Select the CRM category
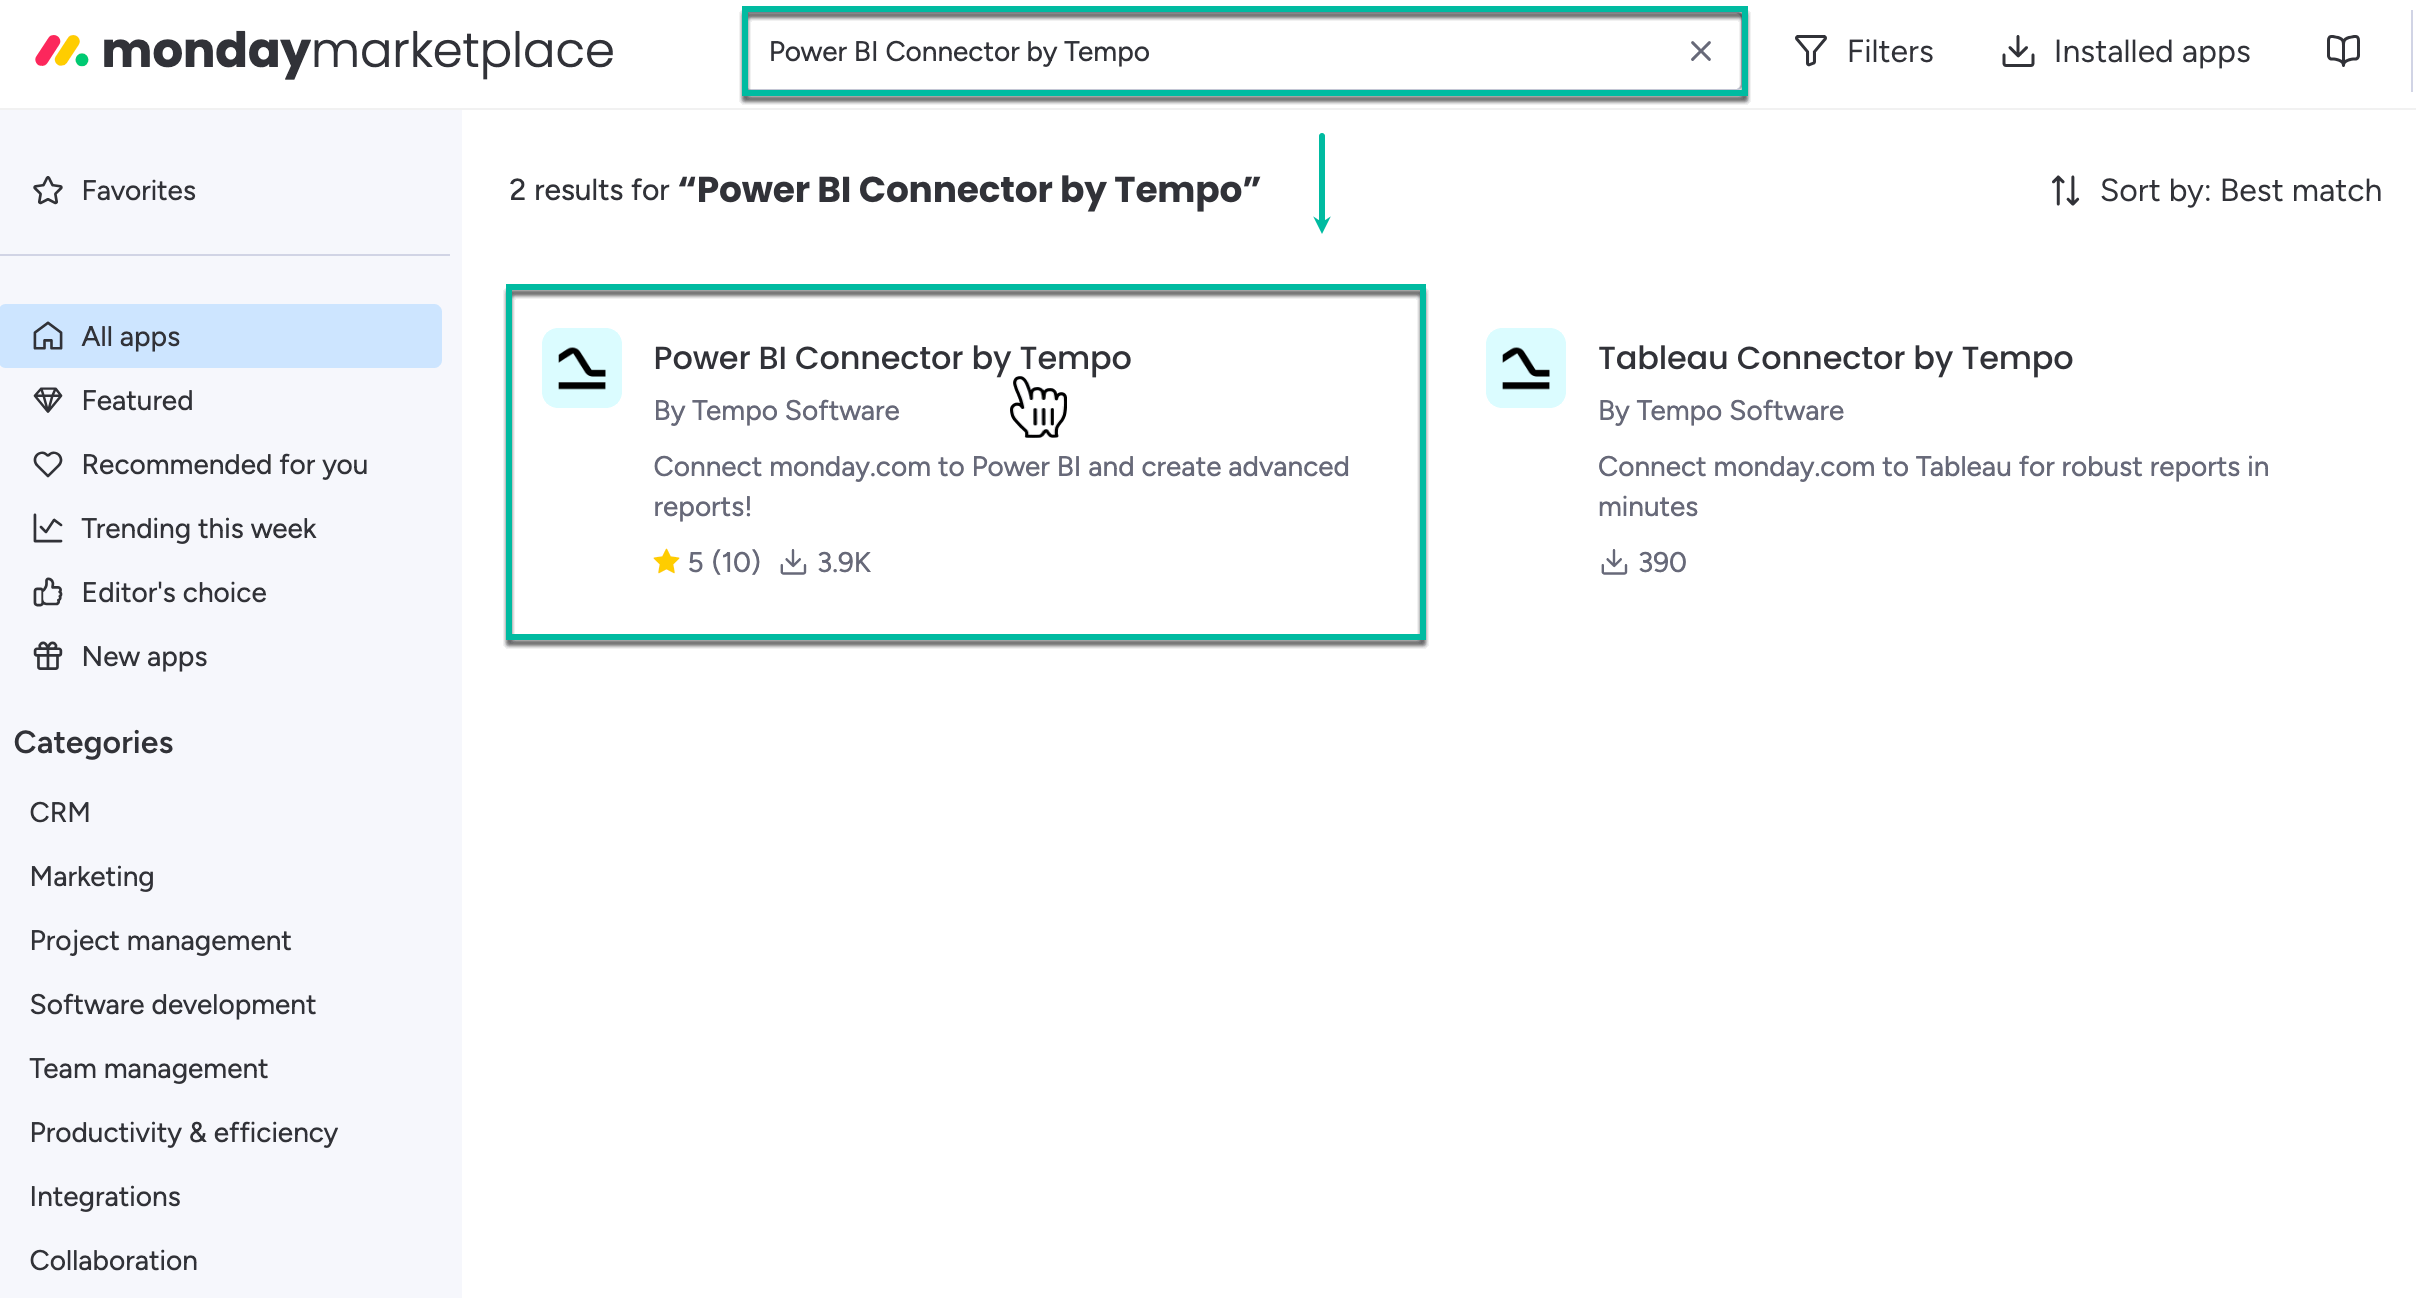This screenshot has height=1298, width=2416. [x=60, y=812]
